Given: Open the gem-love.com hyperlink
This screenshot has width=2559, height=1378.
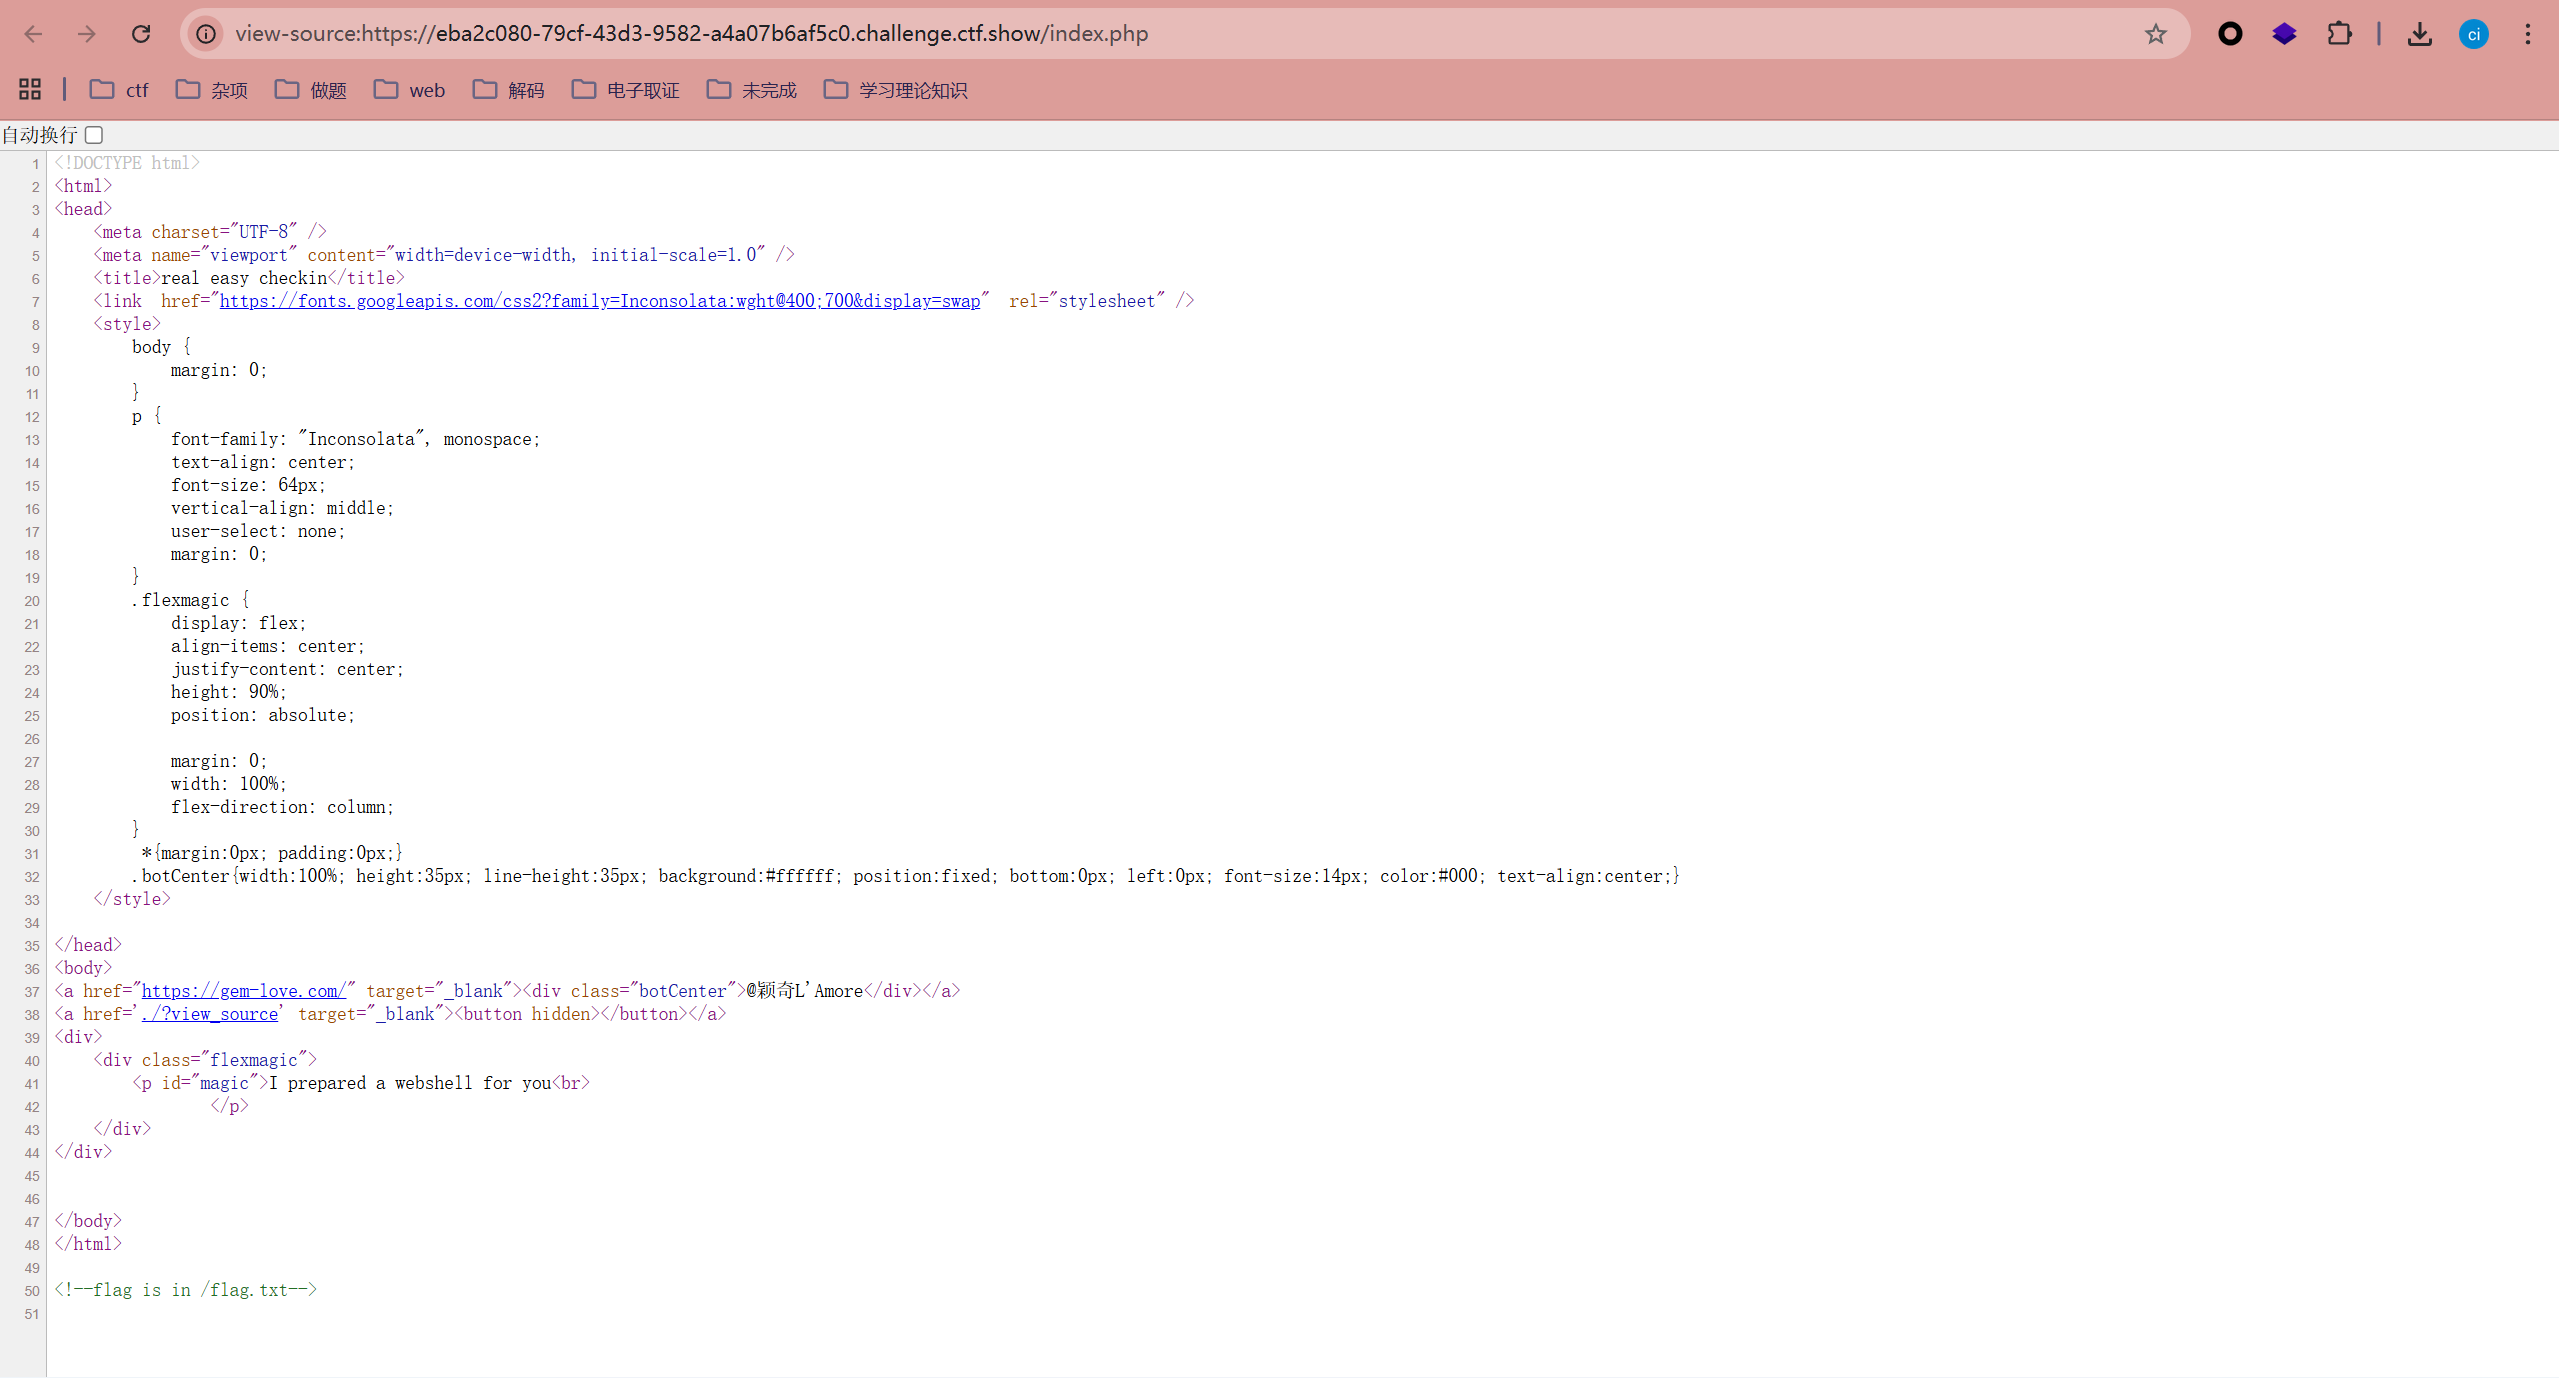Looking at the screenshot, I should [x=243, y=991].
